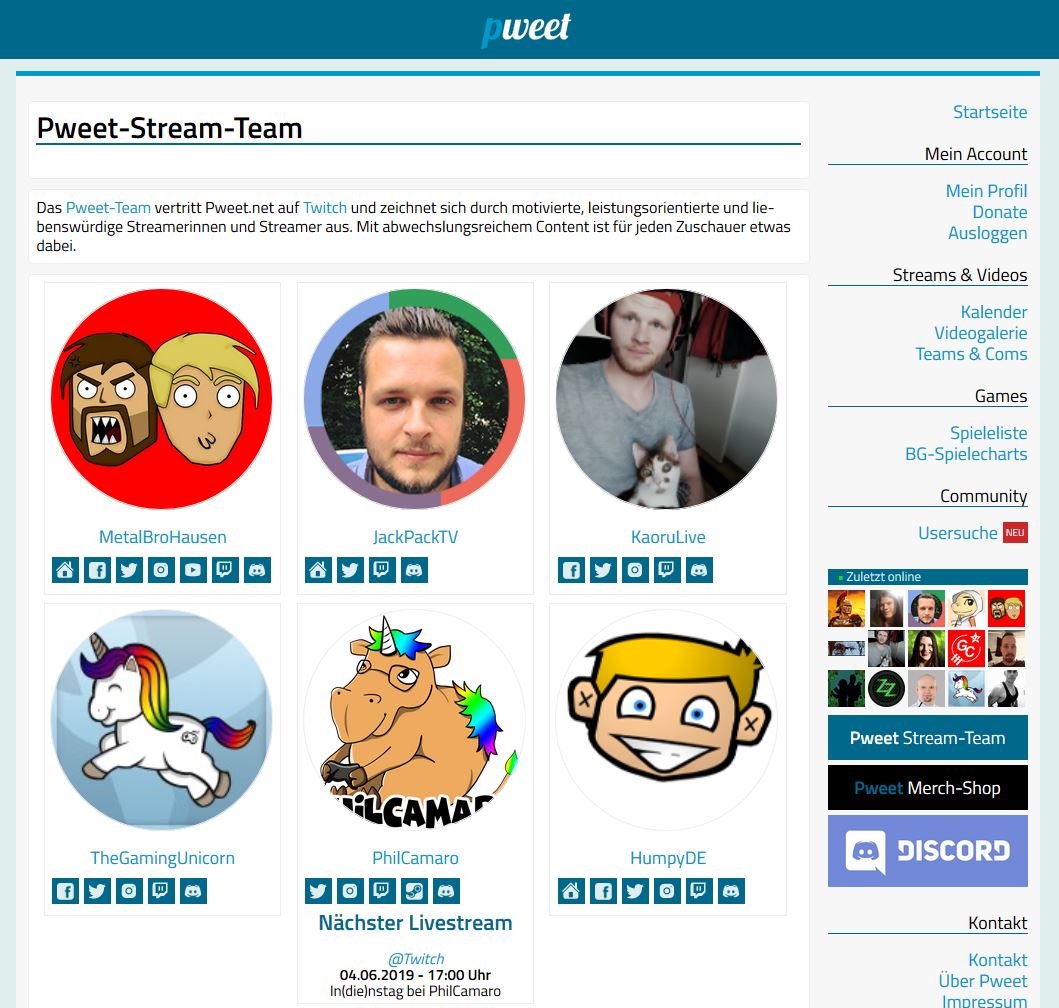Go to Startseite in sidebar
1059x1008 pixels.
click(x=989, y=111)
